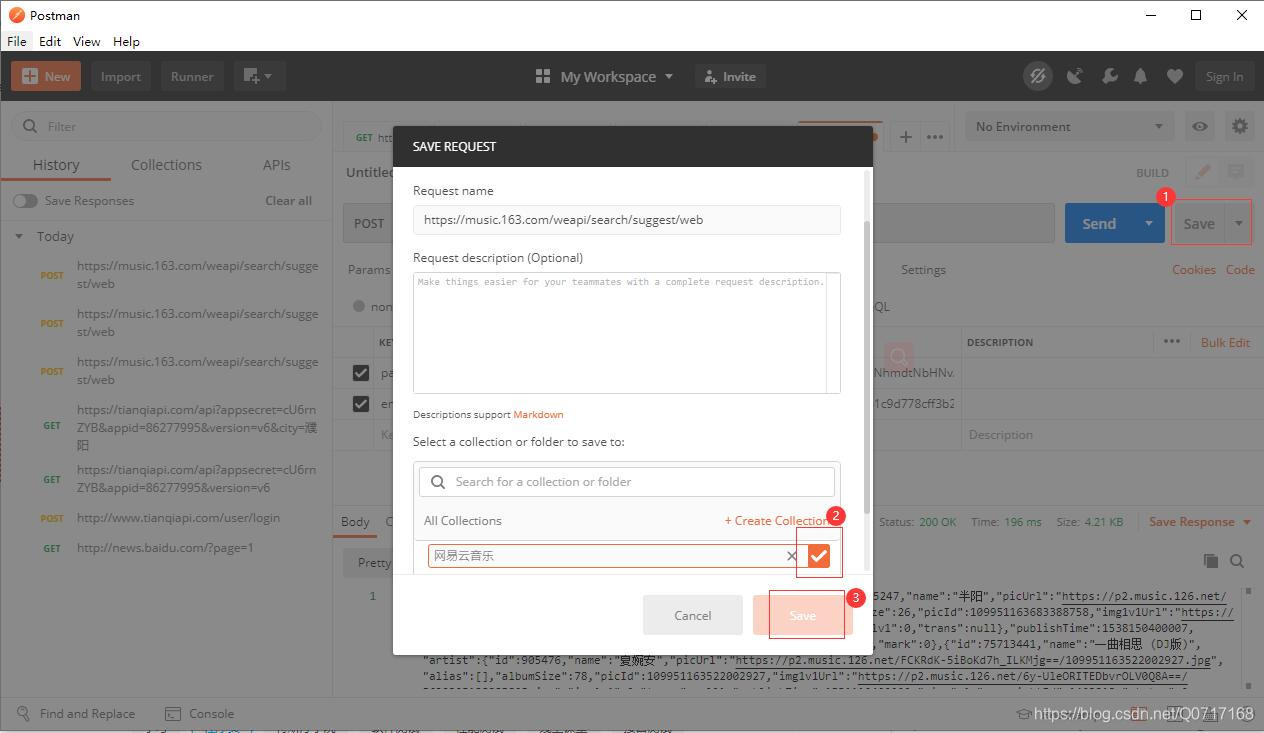Click Clear all in history
Viewport: 1264px width, 733px height.
point(288,201)
